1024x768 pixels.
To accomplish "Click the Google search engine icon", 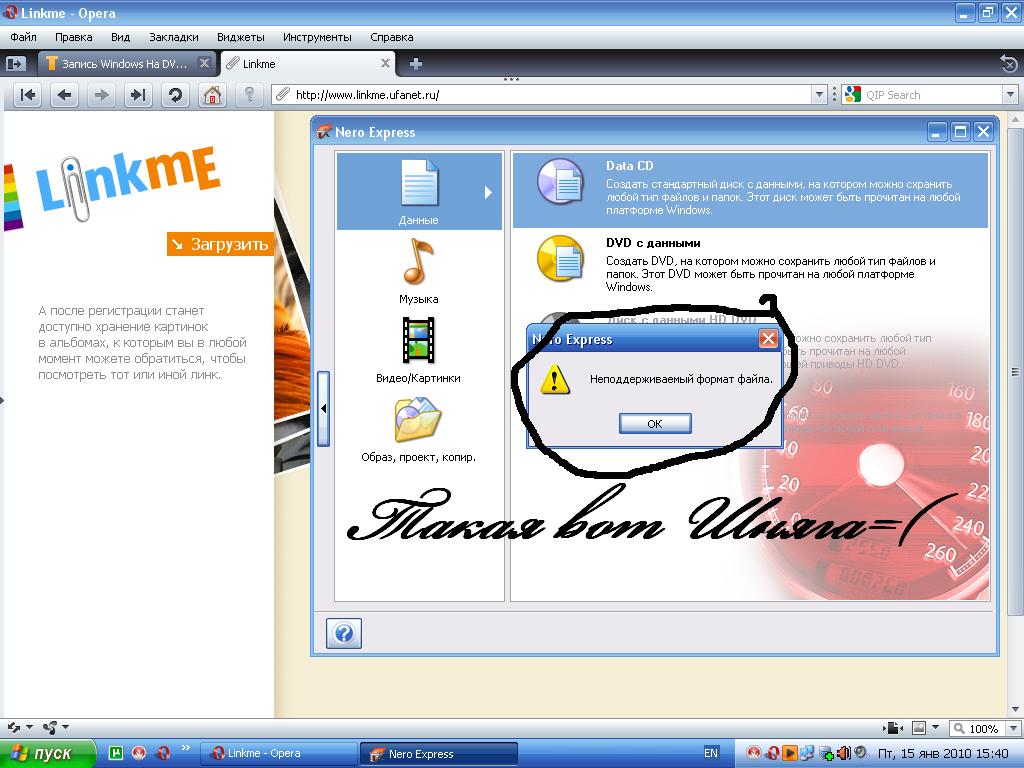I will coord(852,95).
